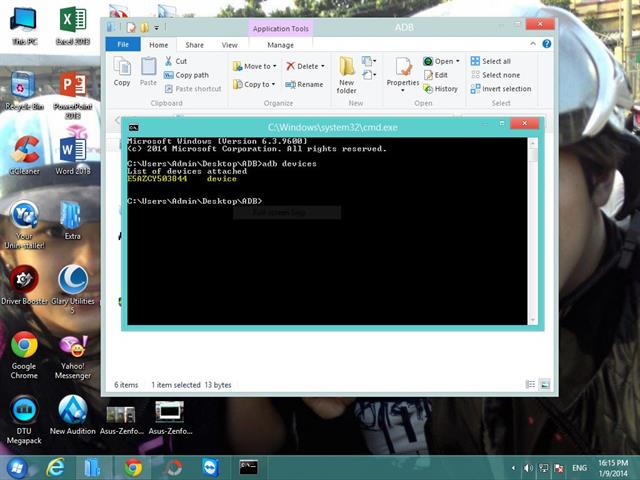Click the History icon in Open group
Screen dimensions: 640x480
429,89
